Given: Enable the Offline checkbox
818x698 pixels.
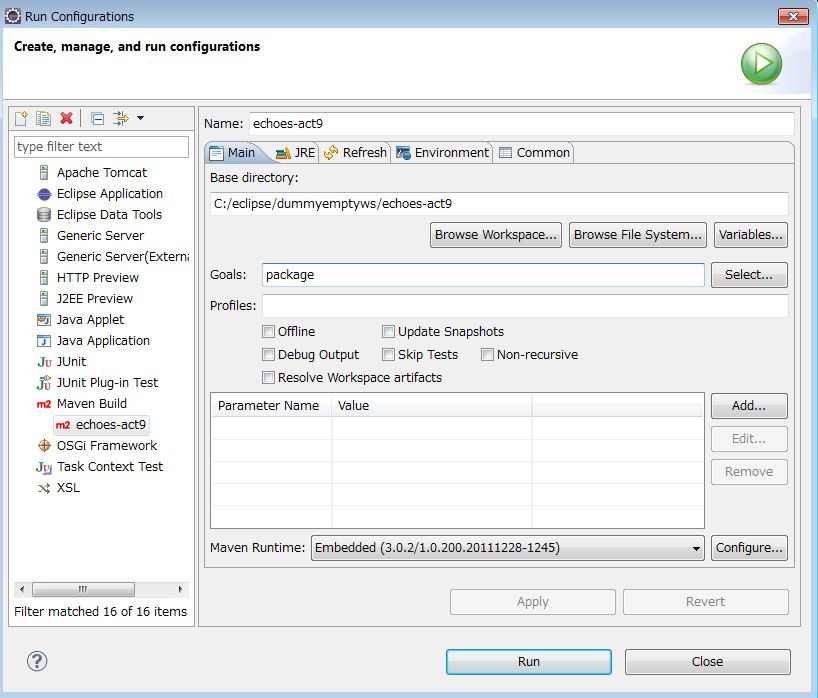Looking at the screenshot, I should [268, 332].
